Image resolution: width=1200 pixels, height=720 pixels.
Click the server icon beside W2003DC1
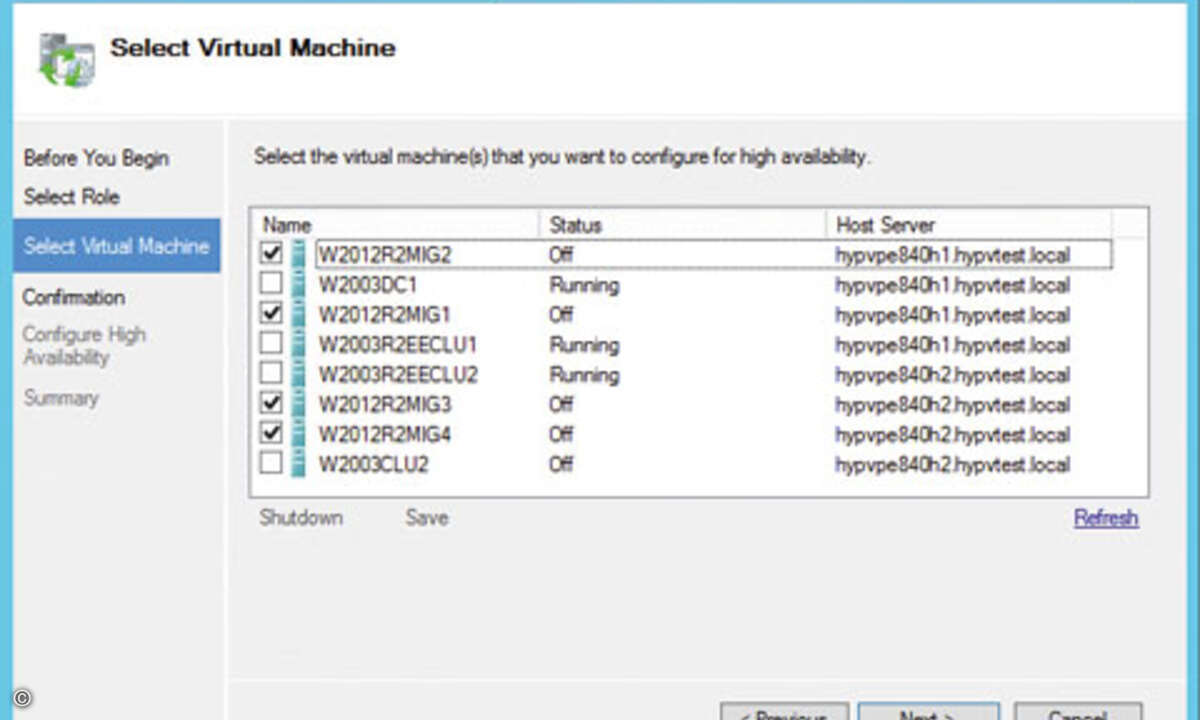coord(298,284)
